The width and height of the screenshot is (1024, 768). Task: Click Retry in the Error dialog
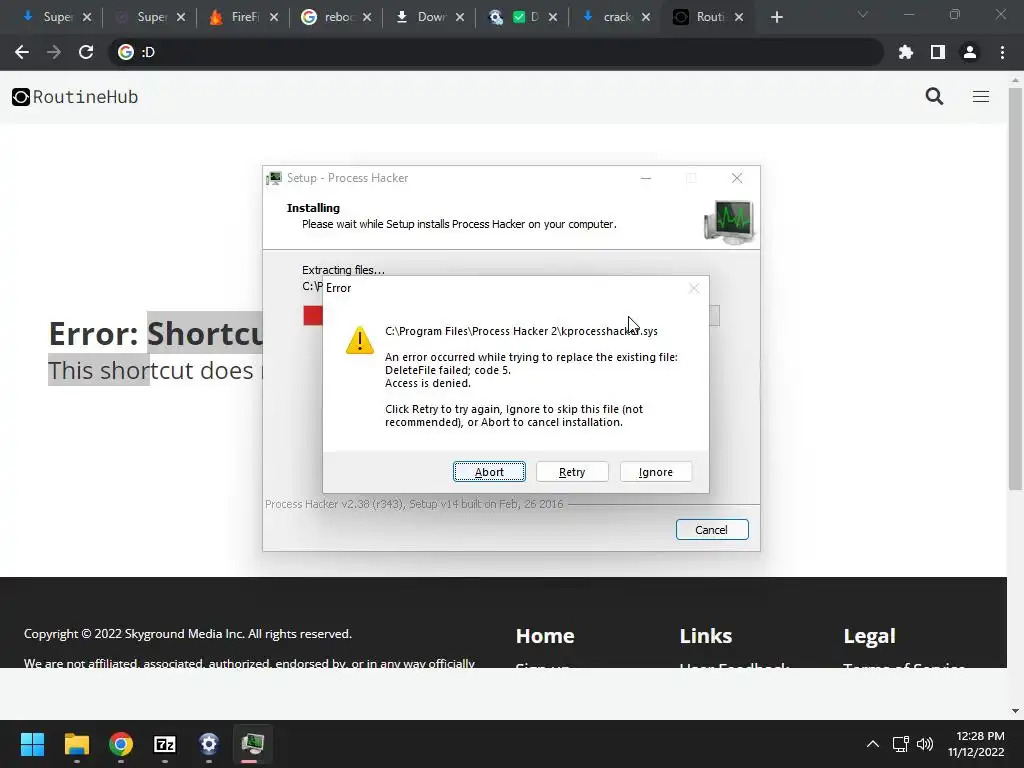(x=572, y=472)
